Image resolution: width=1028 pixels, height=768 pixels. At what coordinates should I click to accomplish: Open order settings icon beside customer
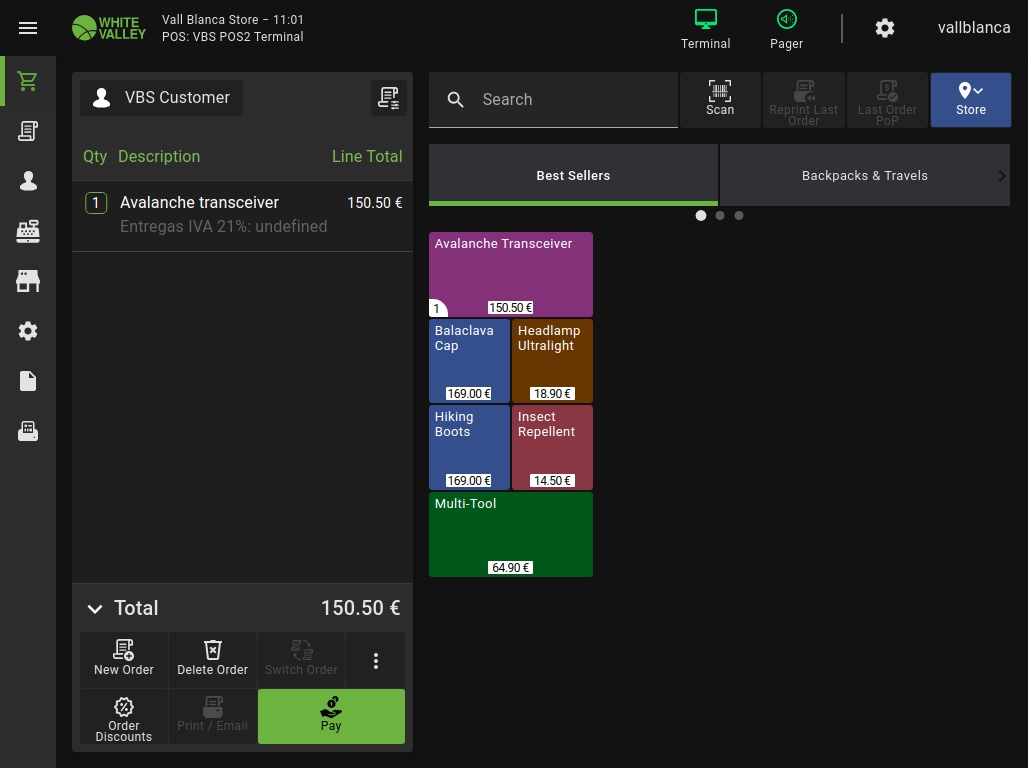[388, 98]
